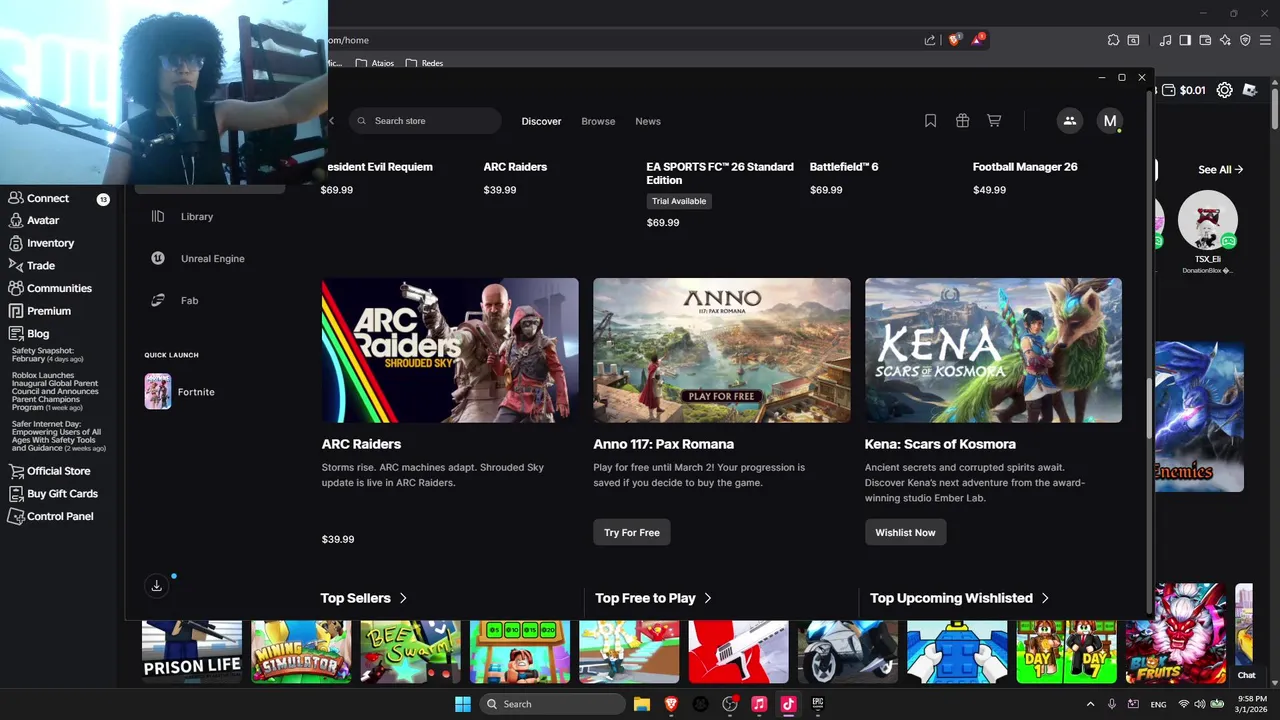Image resolution: width=1280 pixels, height=720 pixels.
Task: Open Mining Simulator tile in Roblox
Action: 301,651
